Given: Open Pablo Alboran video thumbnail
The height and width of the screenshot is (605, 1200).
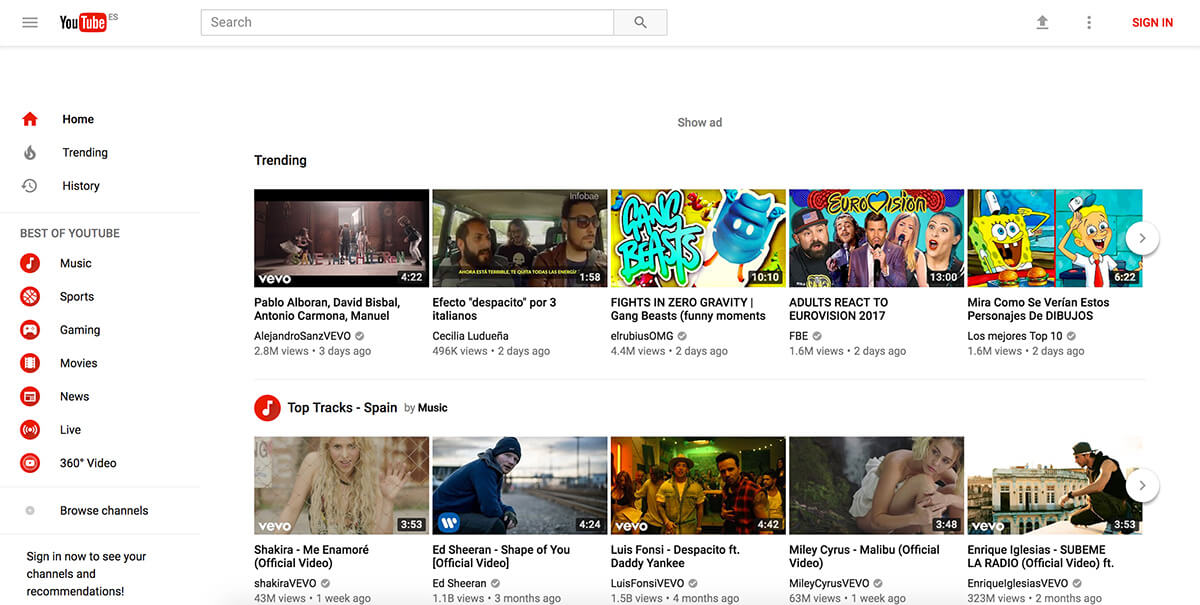Looking at the screenshot, I should tap(341, 238).
